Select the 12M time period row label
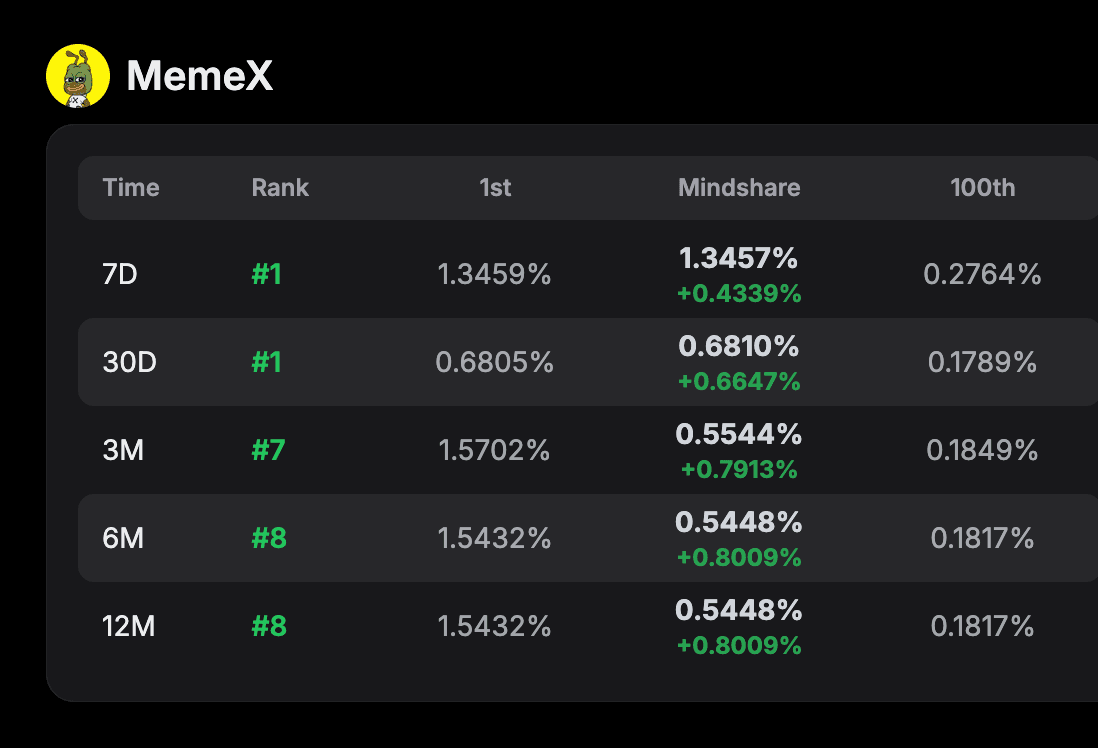This screenshot has width=1098, height=748. pos(130,626)
